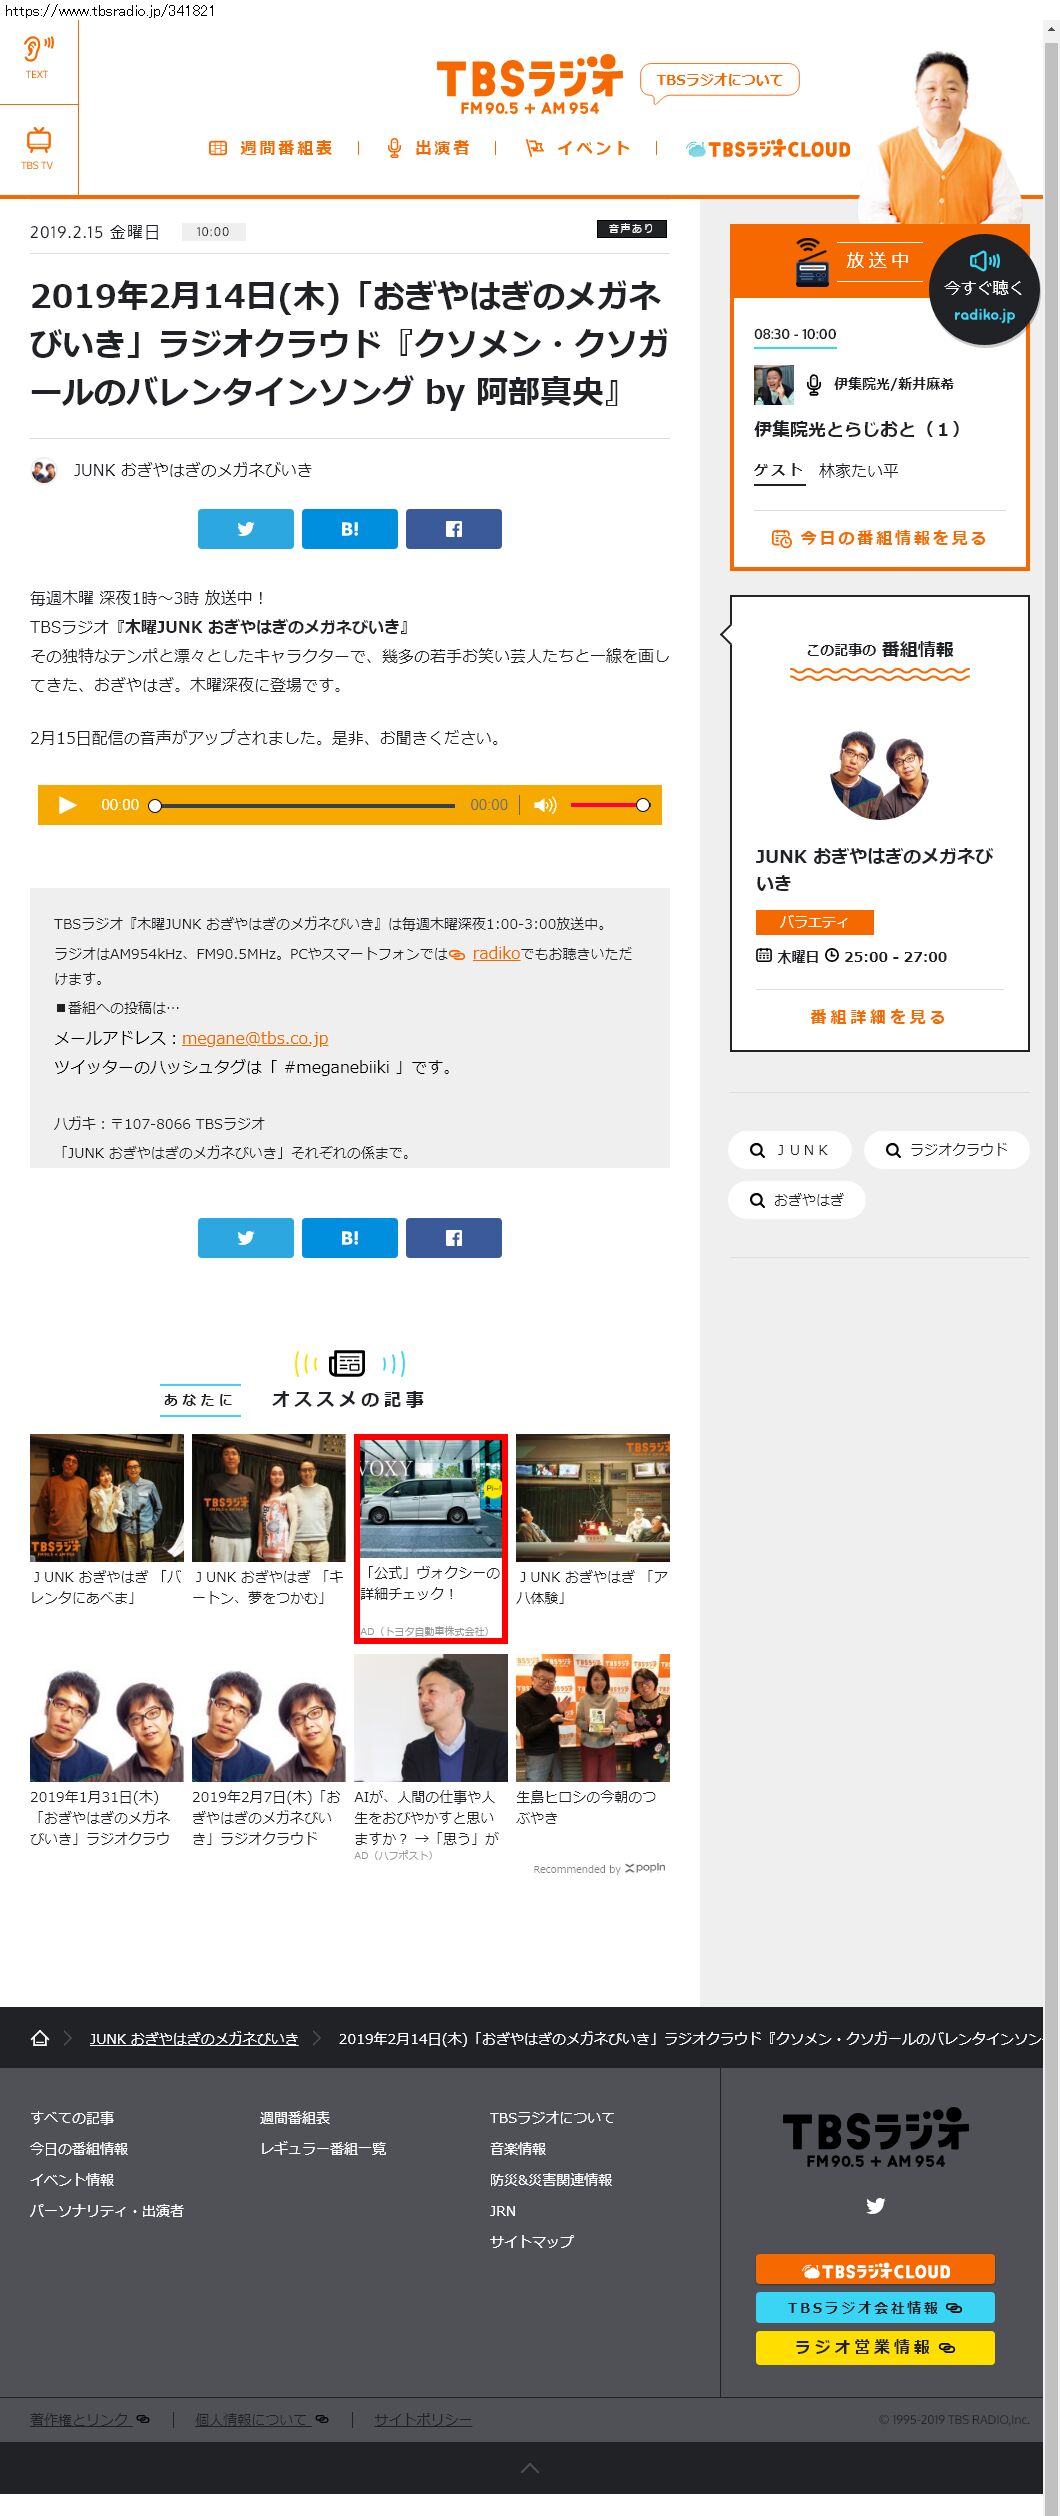Click the TBSラジオ logo in header
Viewport: 1060px width, 2516px height.
529,86
